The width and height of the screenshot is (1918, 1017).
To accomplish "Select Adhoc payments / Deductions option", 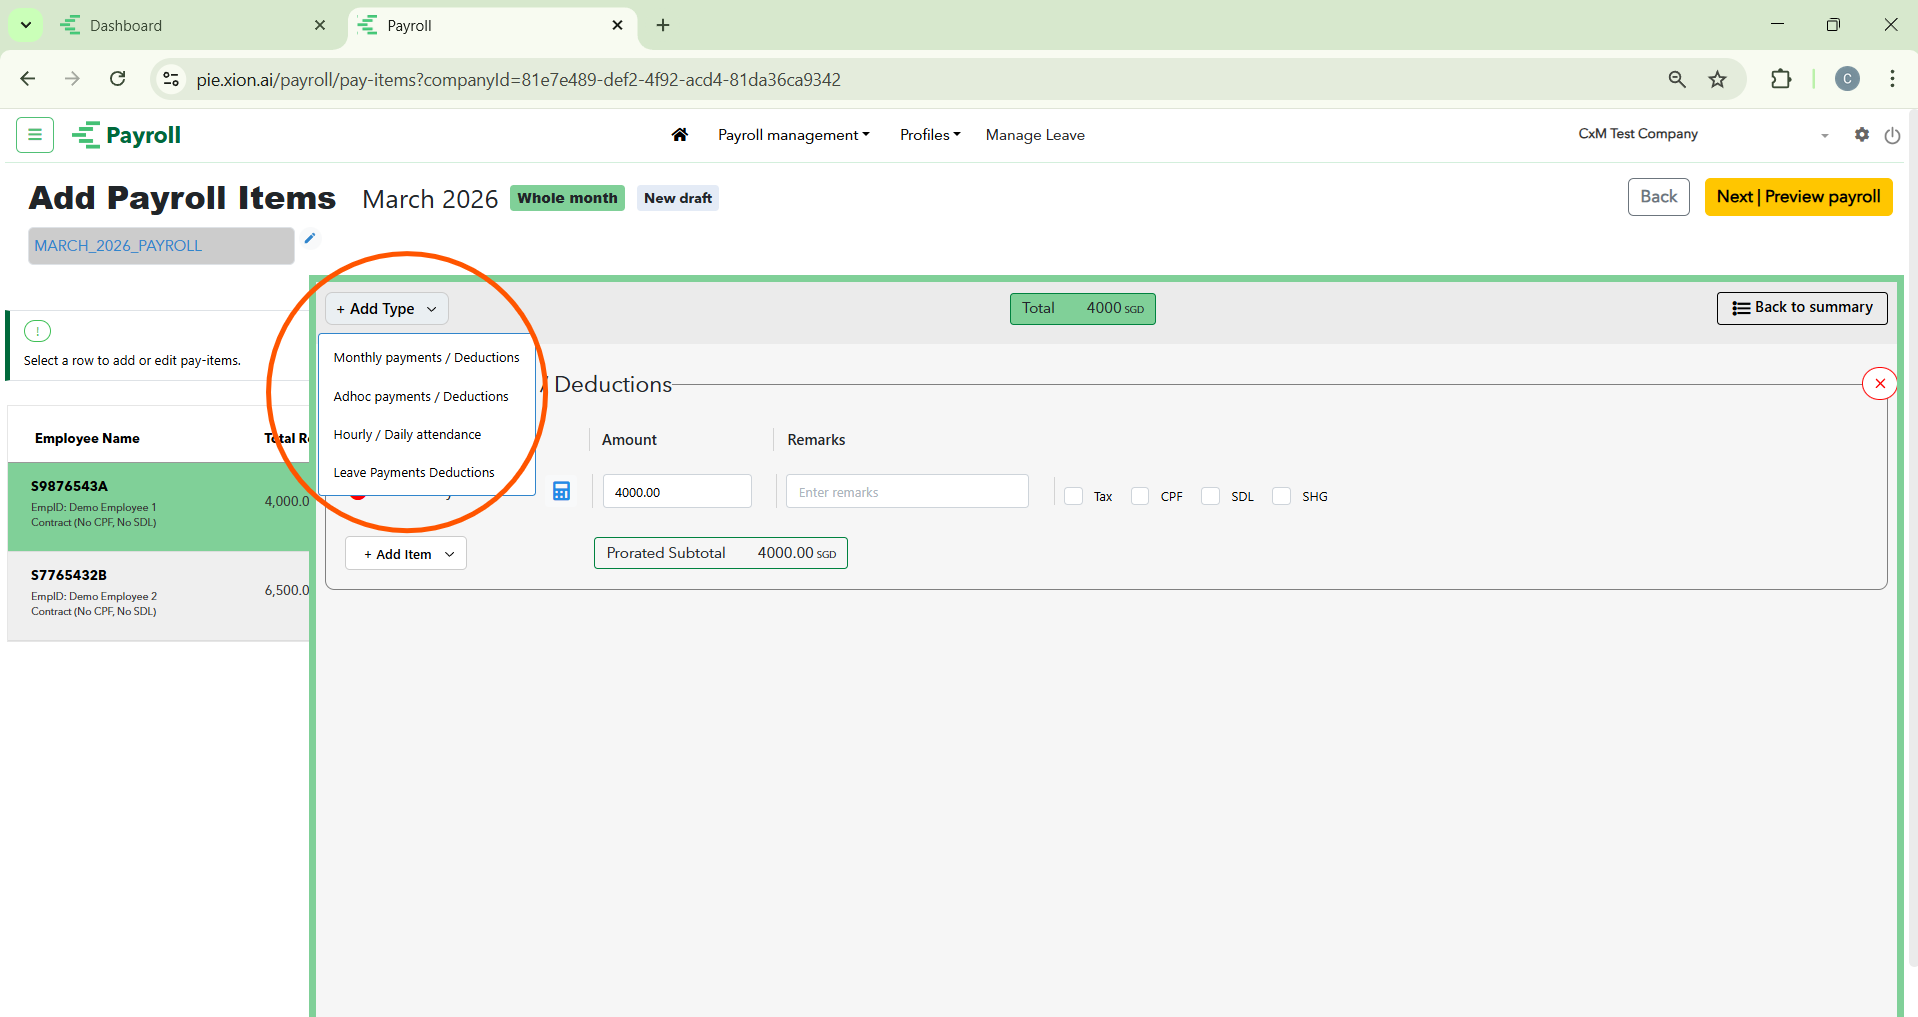I will coord(421,397).
